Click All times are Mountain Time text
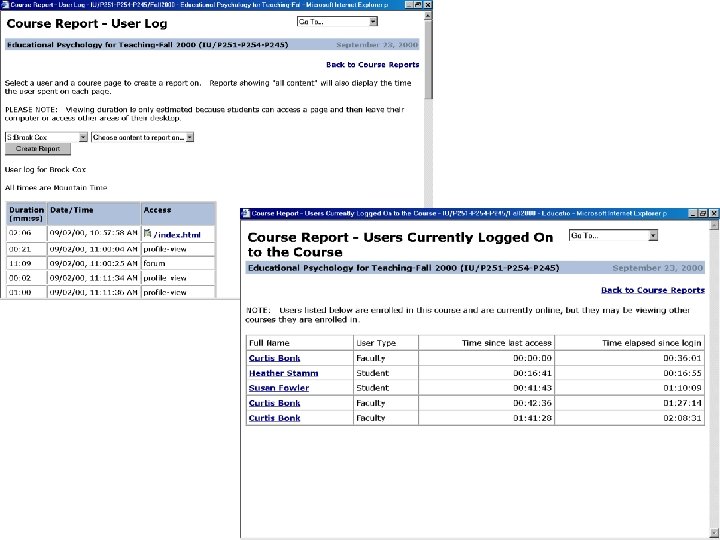Screen dimensions: 720x540 (56, 188)
